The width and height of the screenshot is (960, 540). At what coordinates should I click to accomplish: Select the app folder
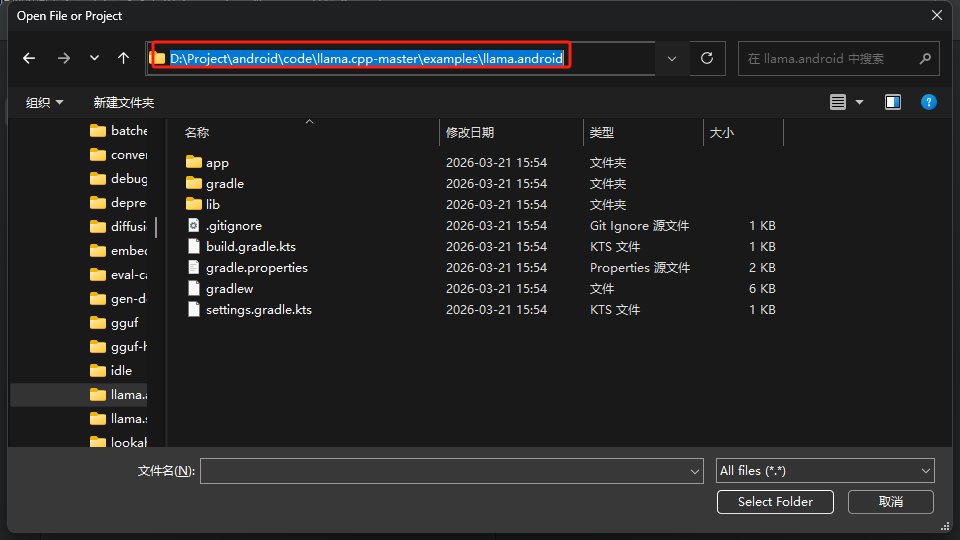click(x=217, y=163)
